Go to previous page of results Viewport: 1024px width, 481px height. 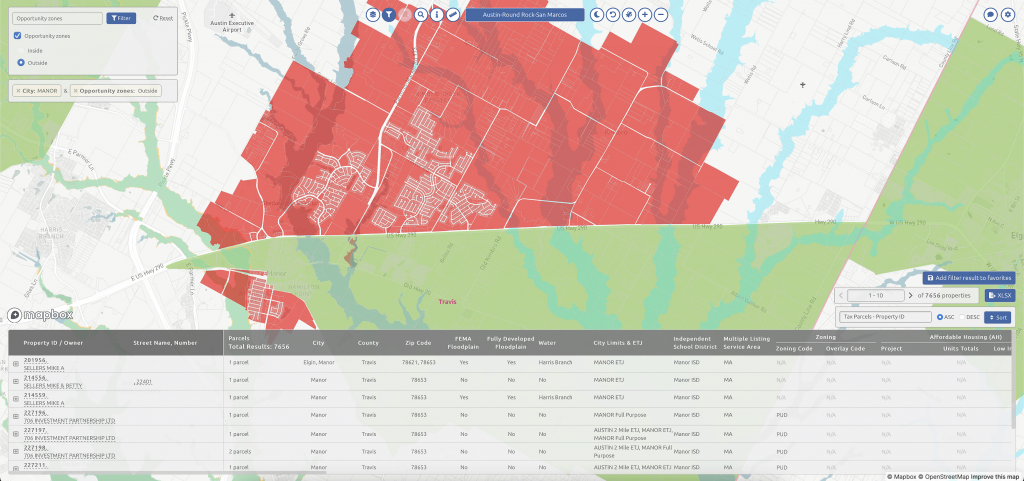point(842,296)
